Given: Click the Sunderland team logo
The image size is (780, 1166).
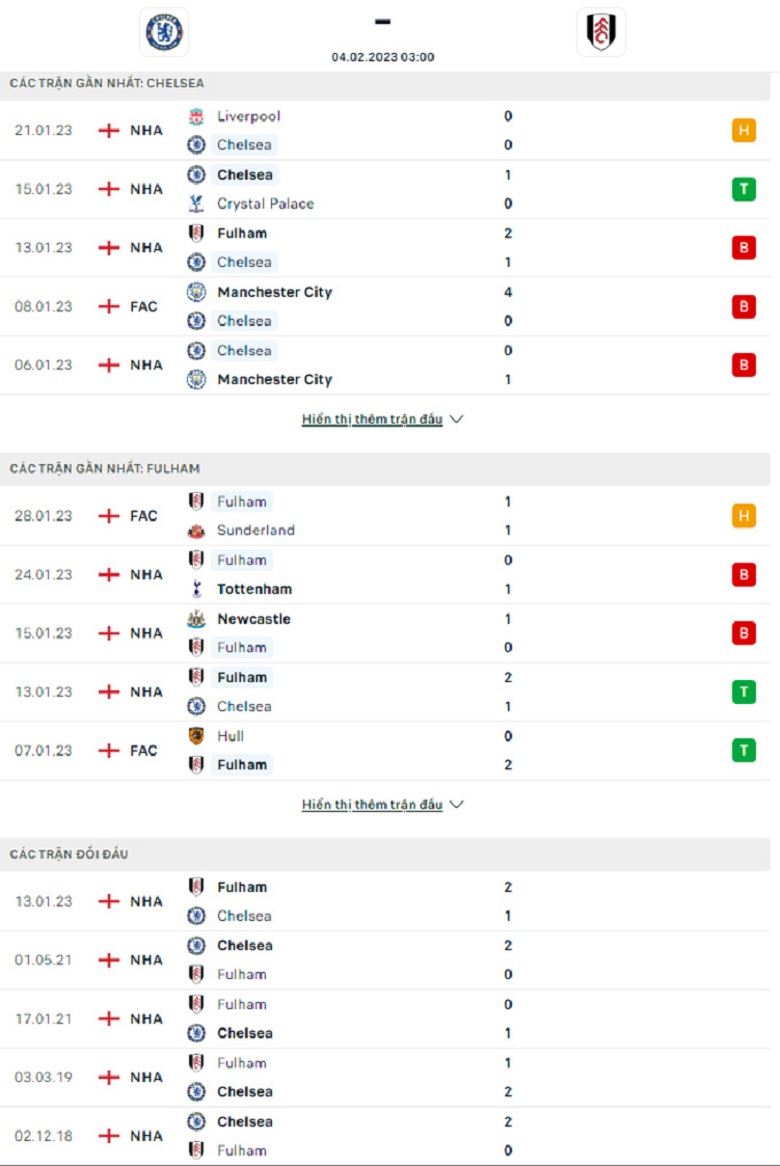Looking at the screenshot, I should coord(196,531).
